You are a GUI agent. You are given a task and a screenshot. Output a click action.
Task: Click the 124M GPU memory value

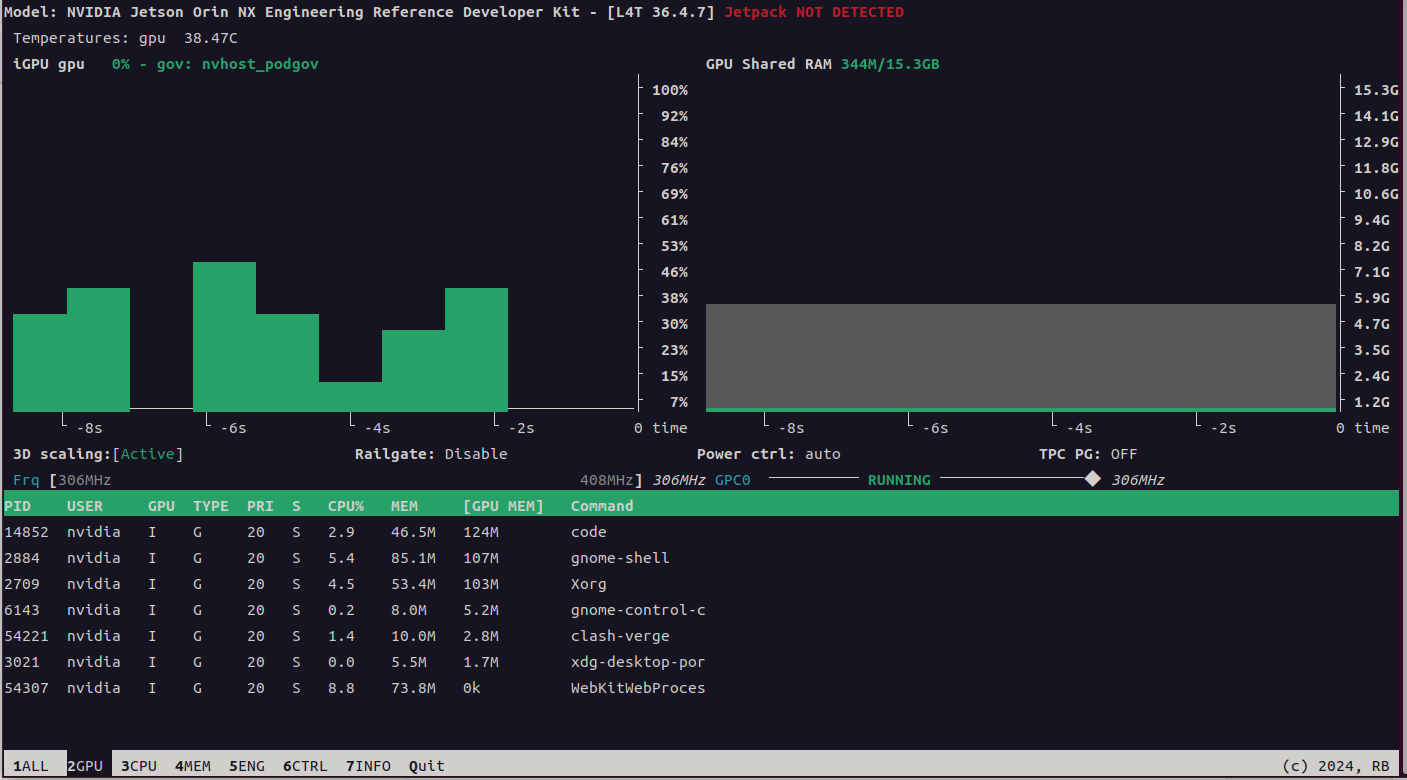(481, 532)
